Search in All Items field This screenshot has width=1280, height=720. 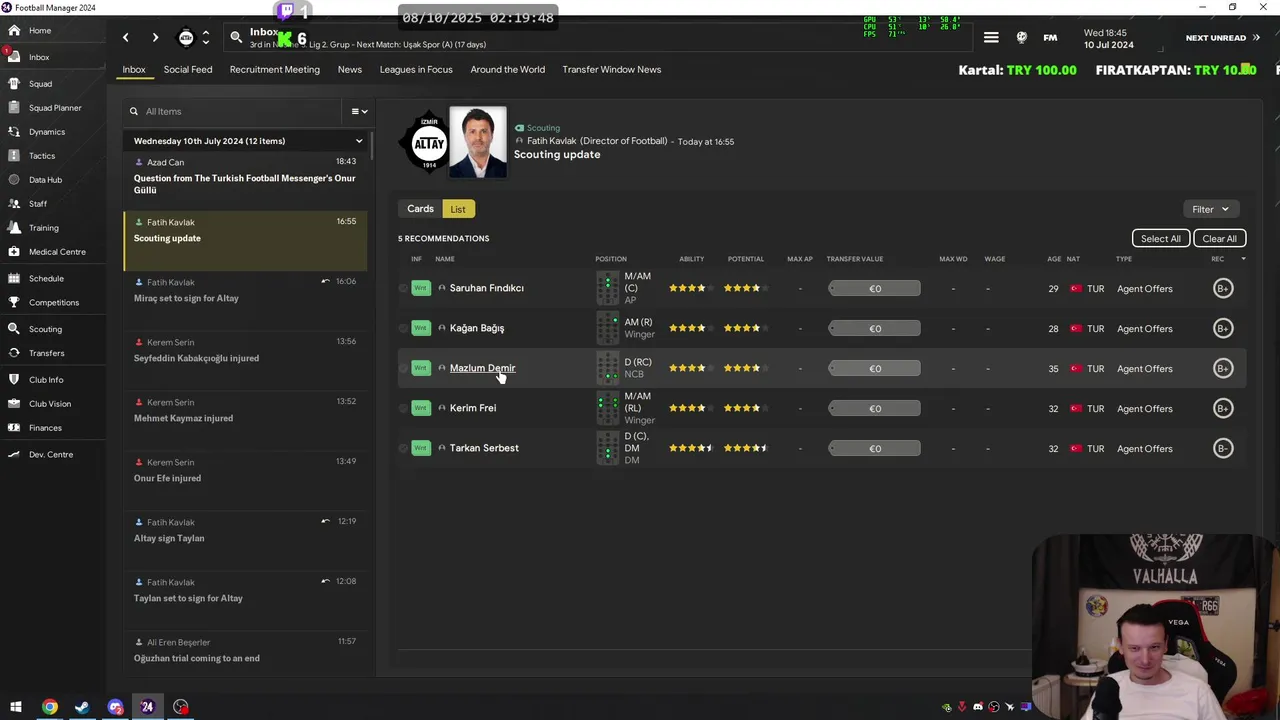coord(235,111)
